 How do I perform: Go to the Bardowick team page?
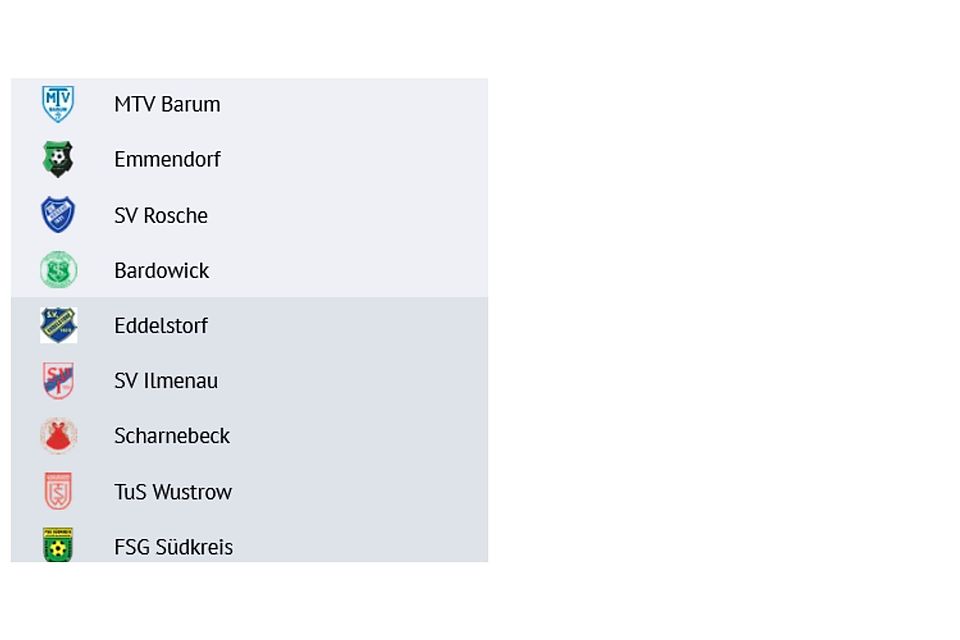click(x=161, y=270)
